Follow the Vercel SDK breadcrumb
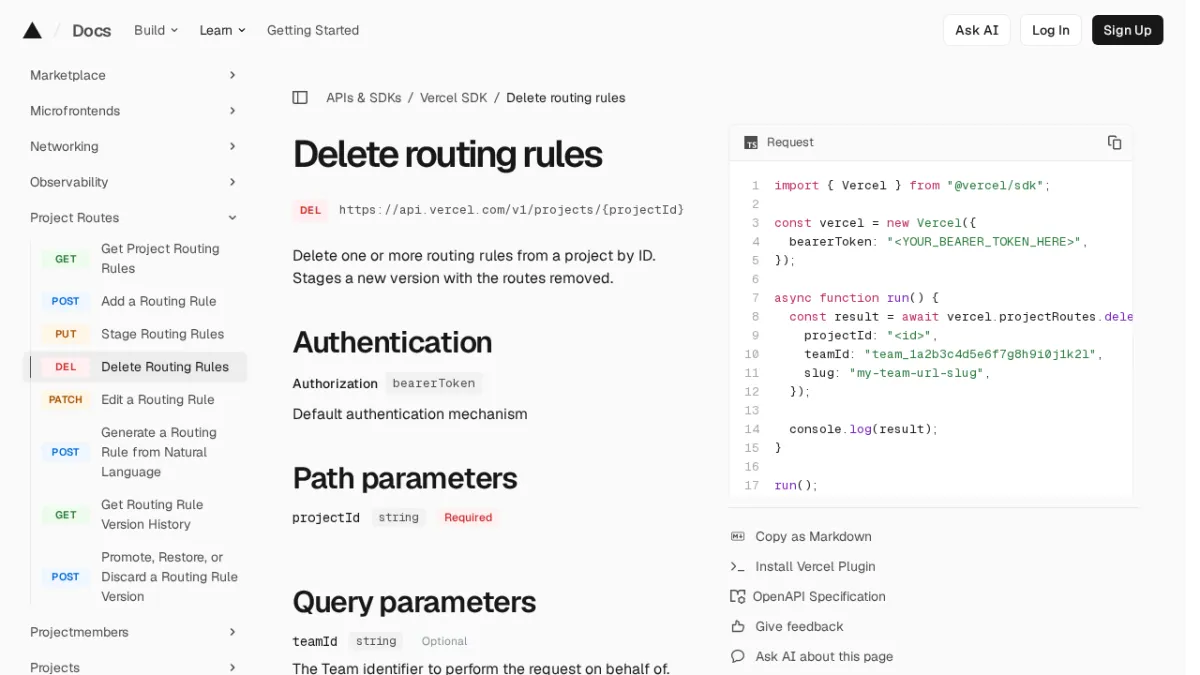 454,98
